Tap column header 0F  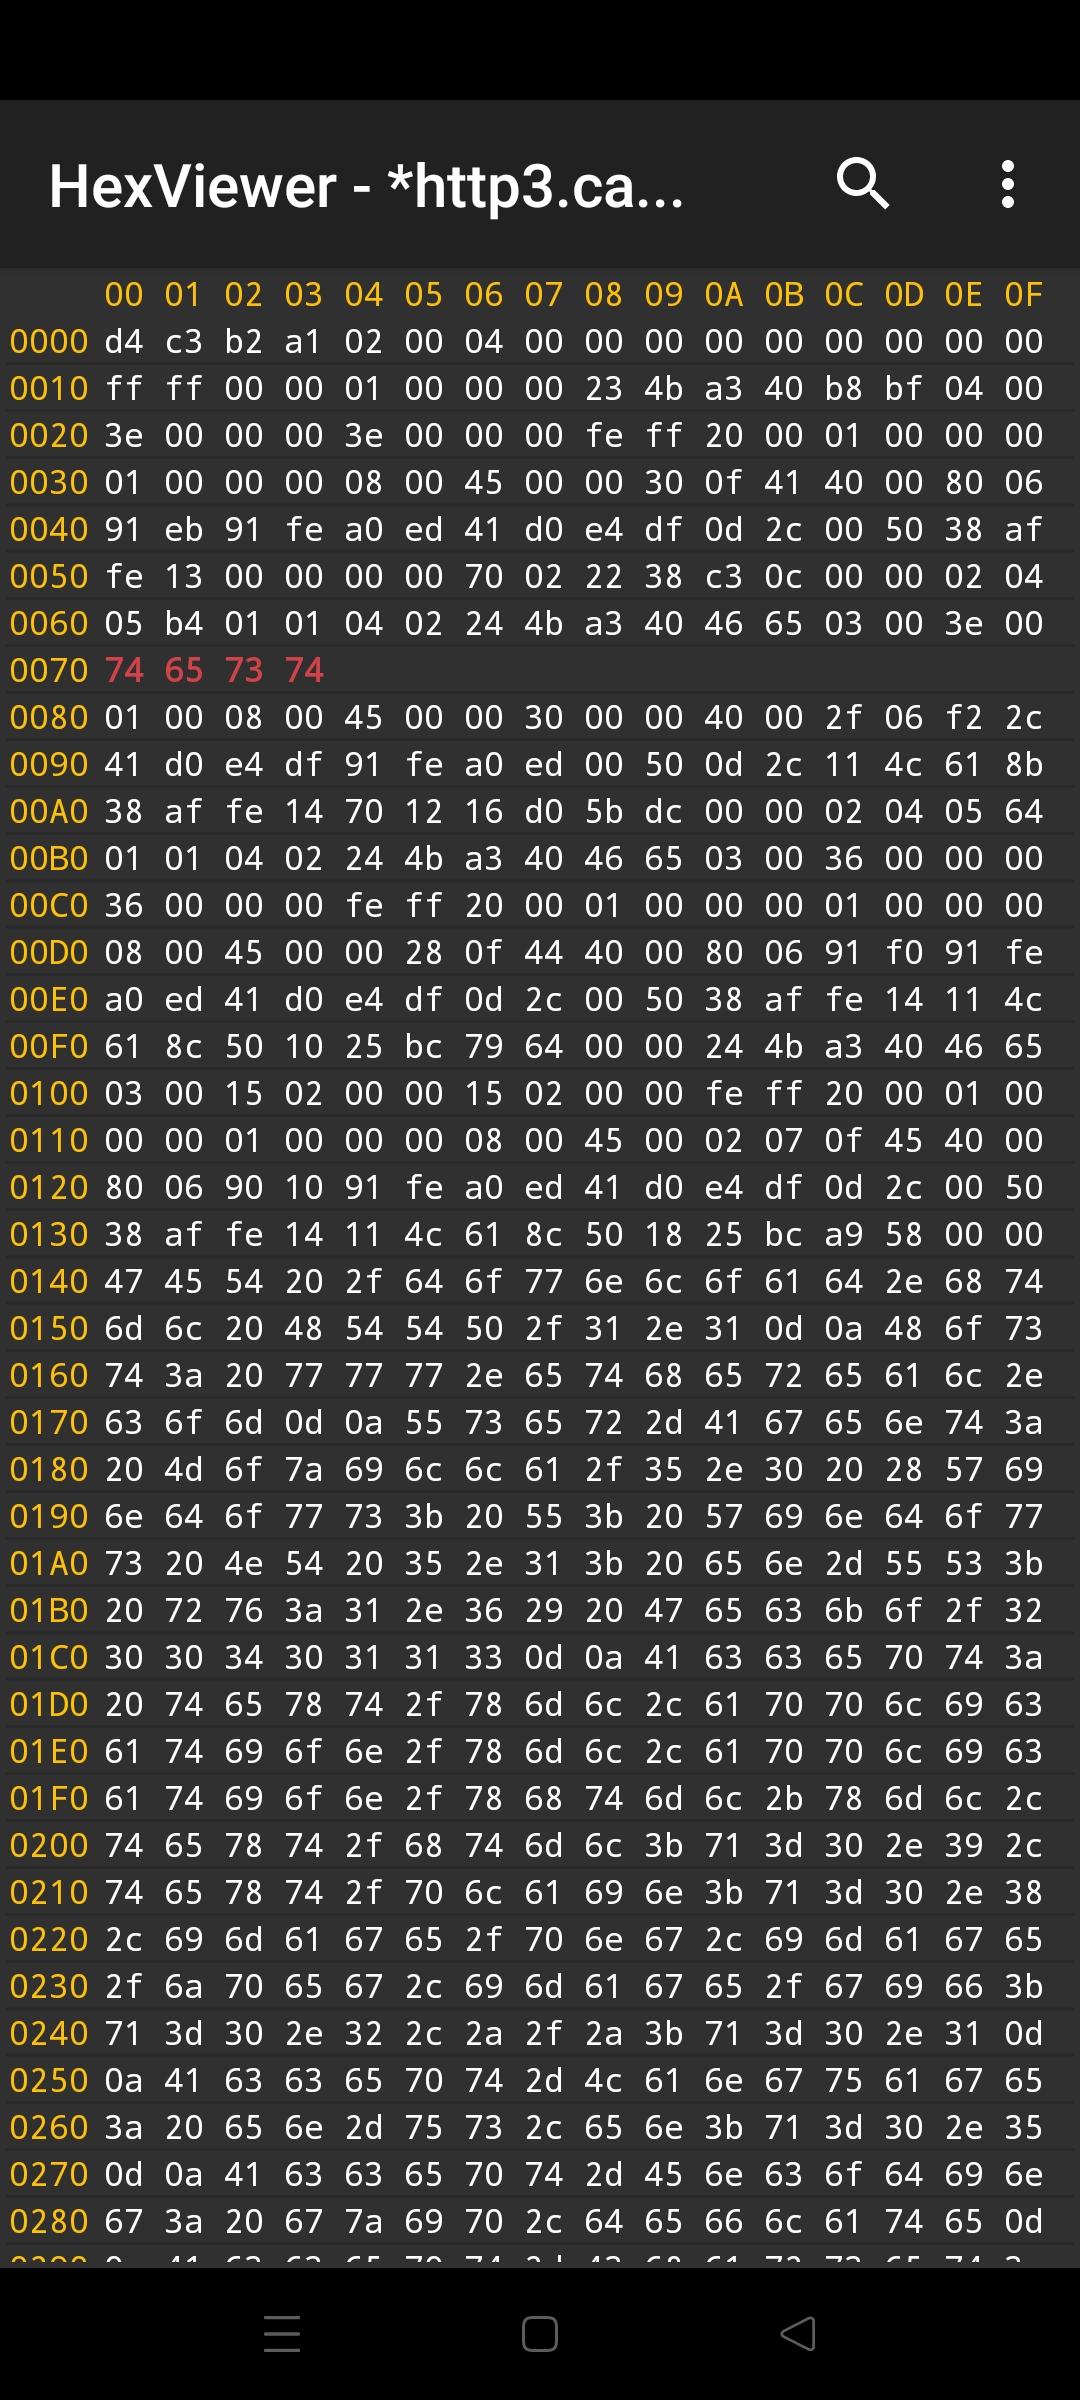tap(1024, 294)
